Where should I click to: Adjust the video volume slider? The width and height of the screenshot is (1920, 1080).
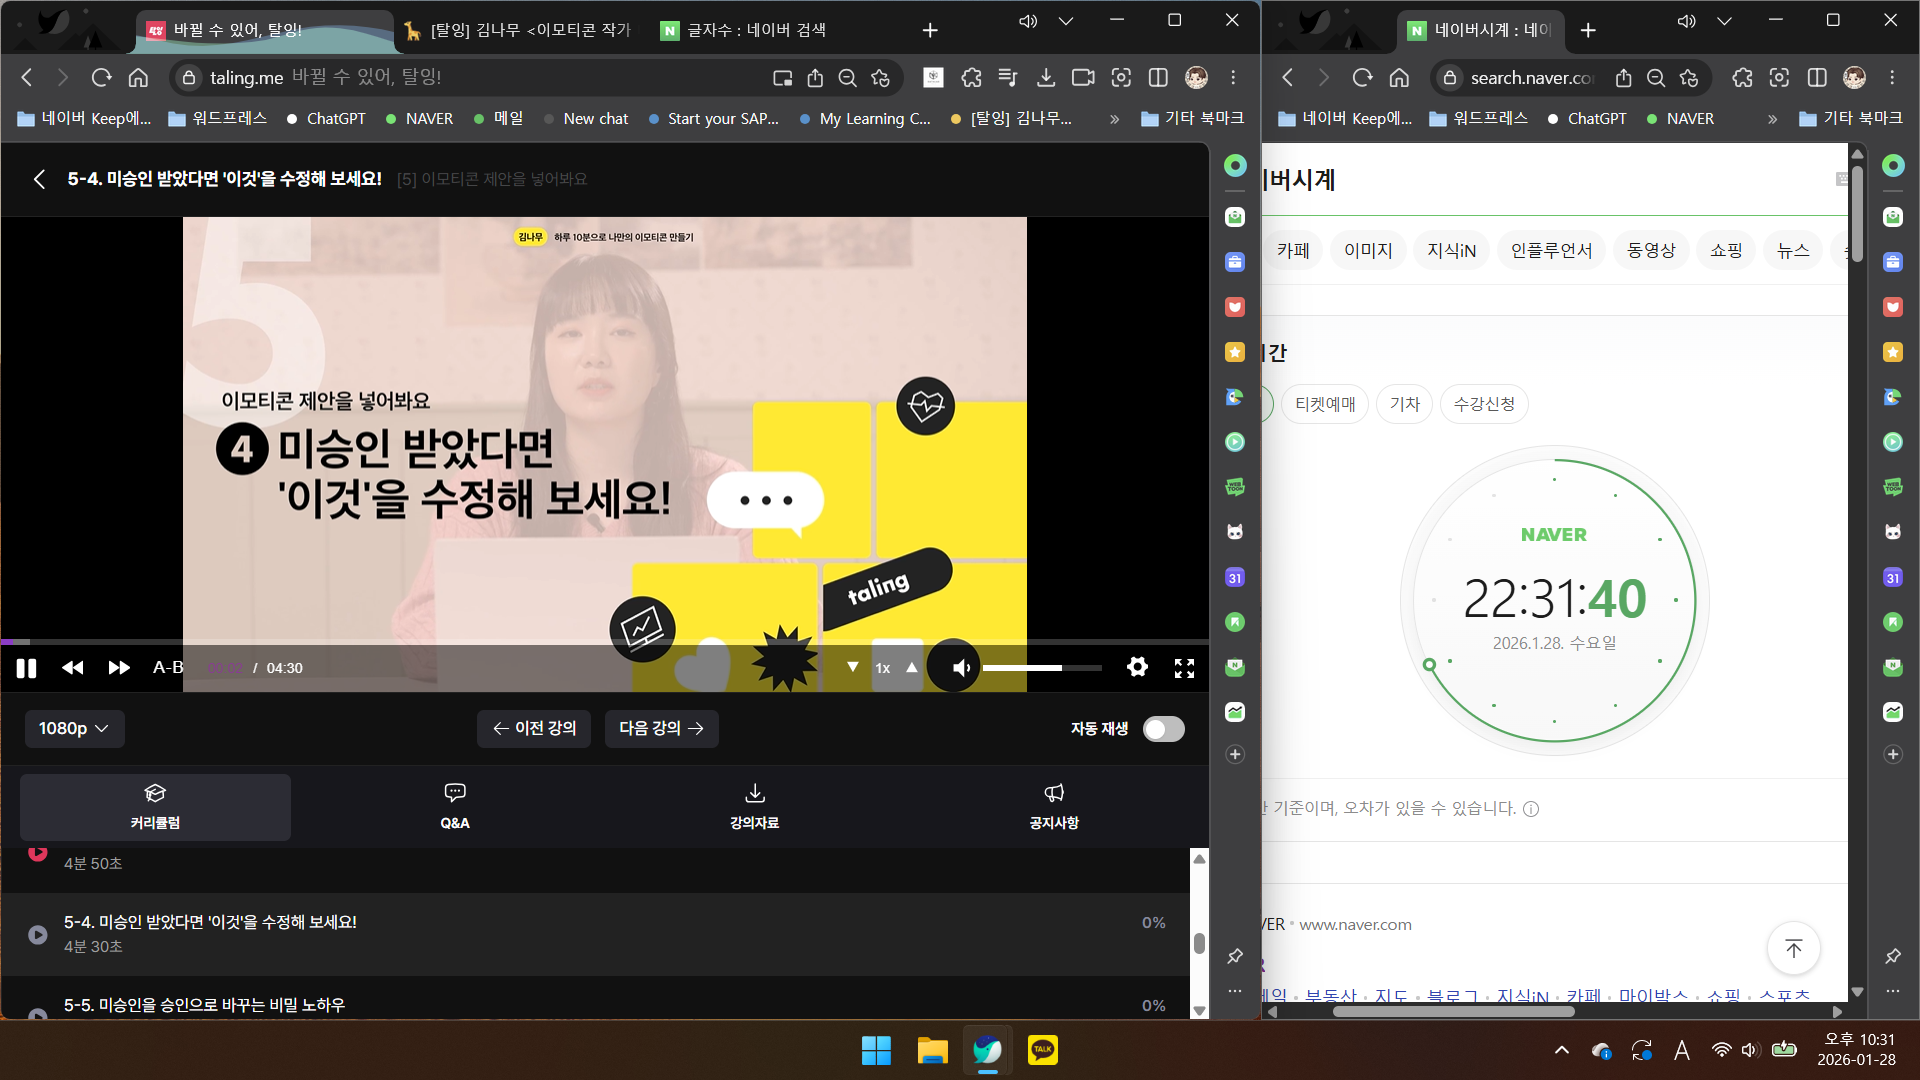click(x=1040, y=668)
